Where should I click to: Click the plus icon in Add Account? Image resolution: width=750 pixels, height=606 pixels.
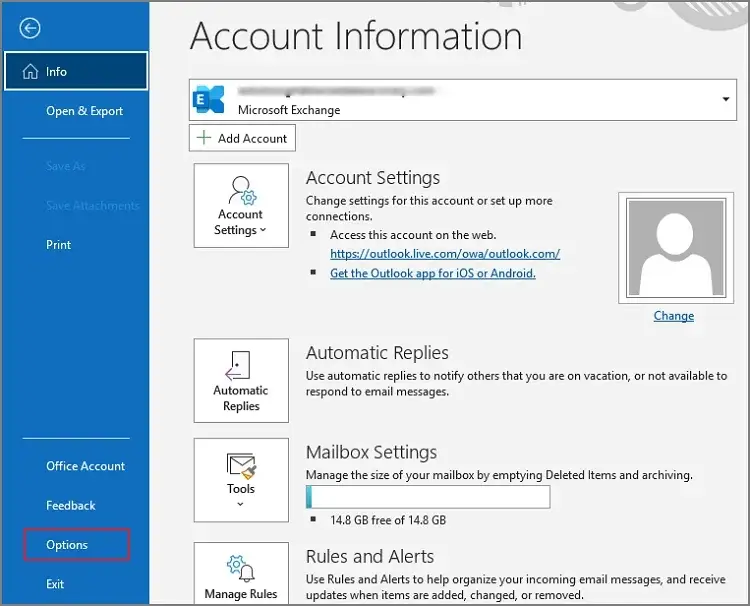click(204, 139)
